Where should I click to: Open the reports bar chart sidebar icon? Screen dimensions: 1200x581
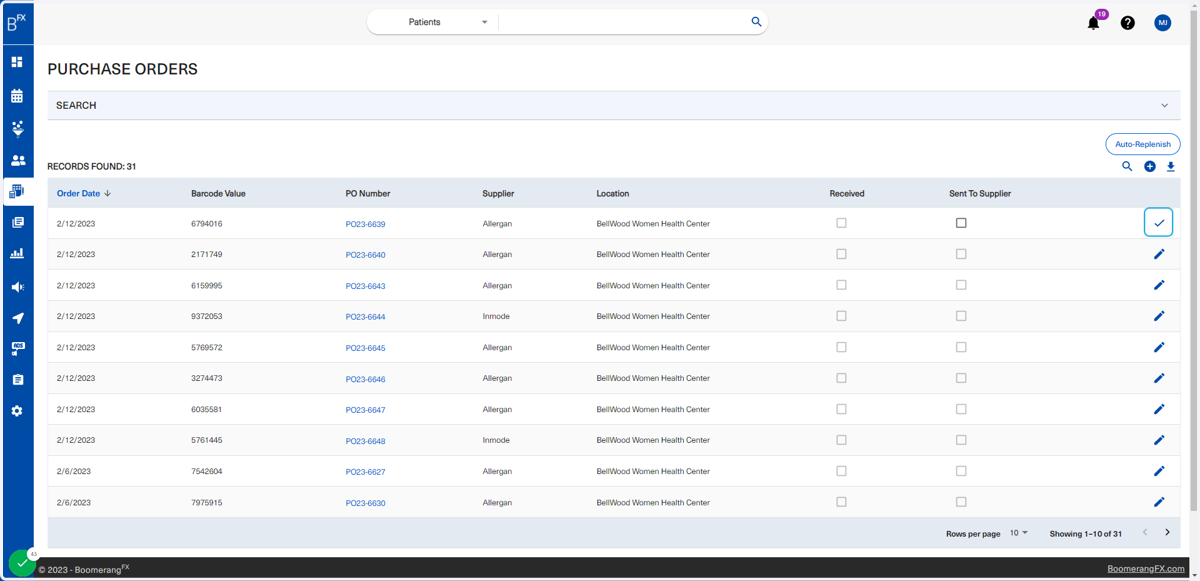[17, 254]
